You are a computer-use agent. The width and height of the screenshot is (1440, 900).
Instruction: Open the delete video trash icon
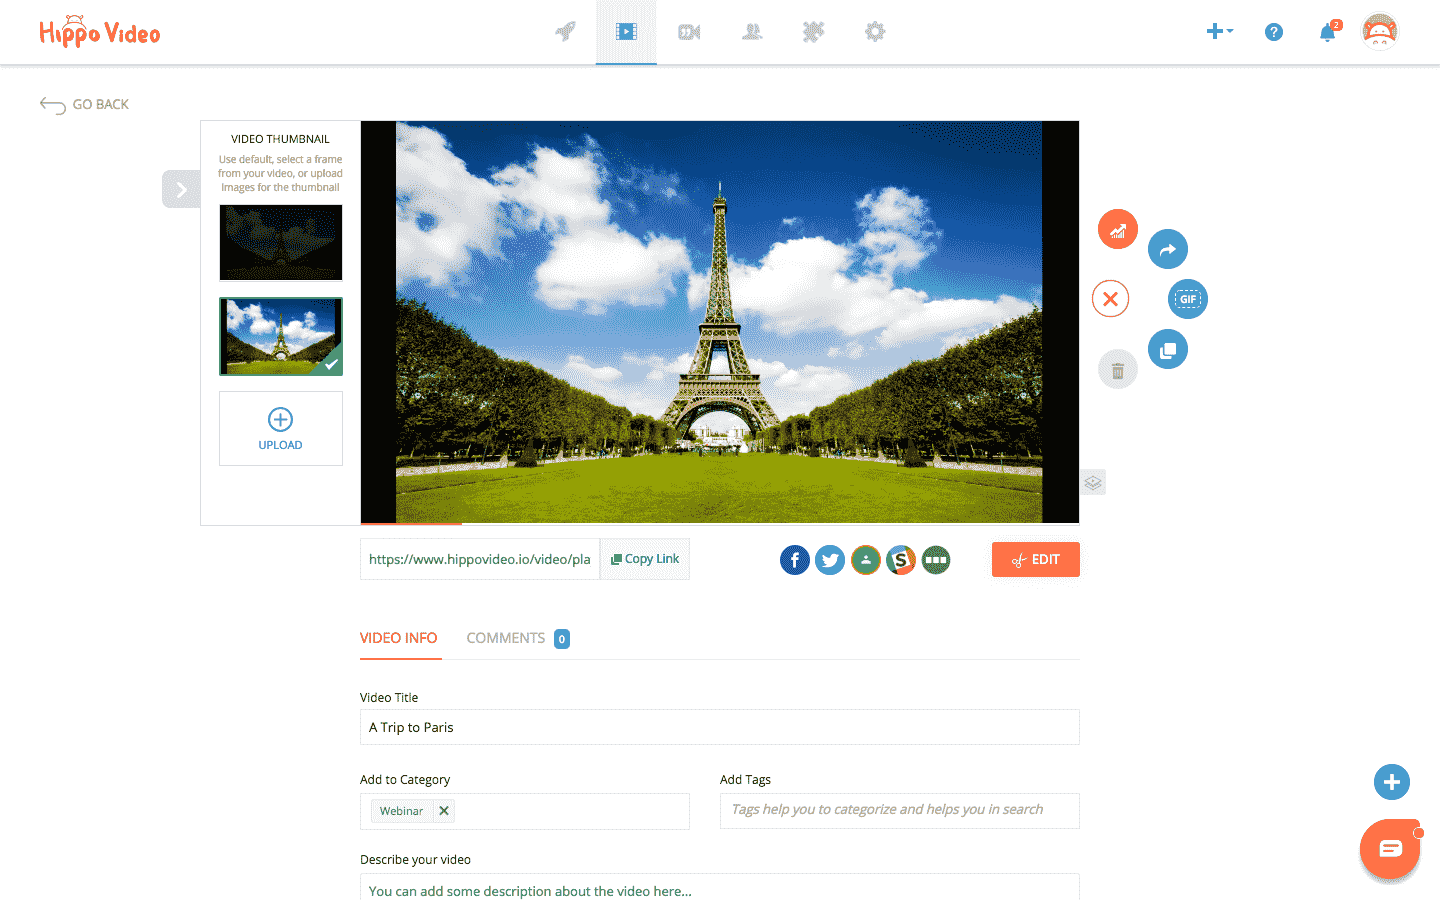1117,368
